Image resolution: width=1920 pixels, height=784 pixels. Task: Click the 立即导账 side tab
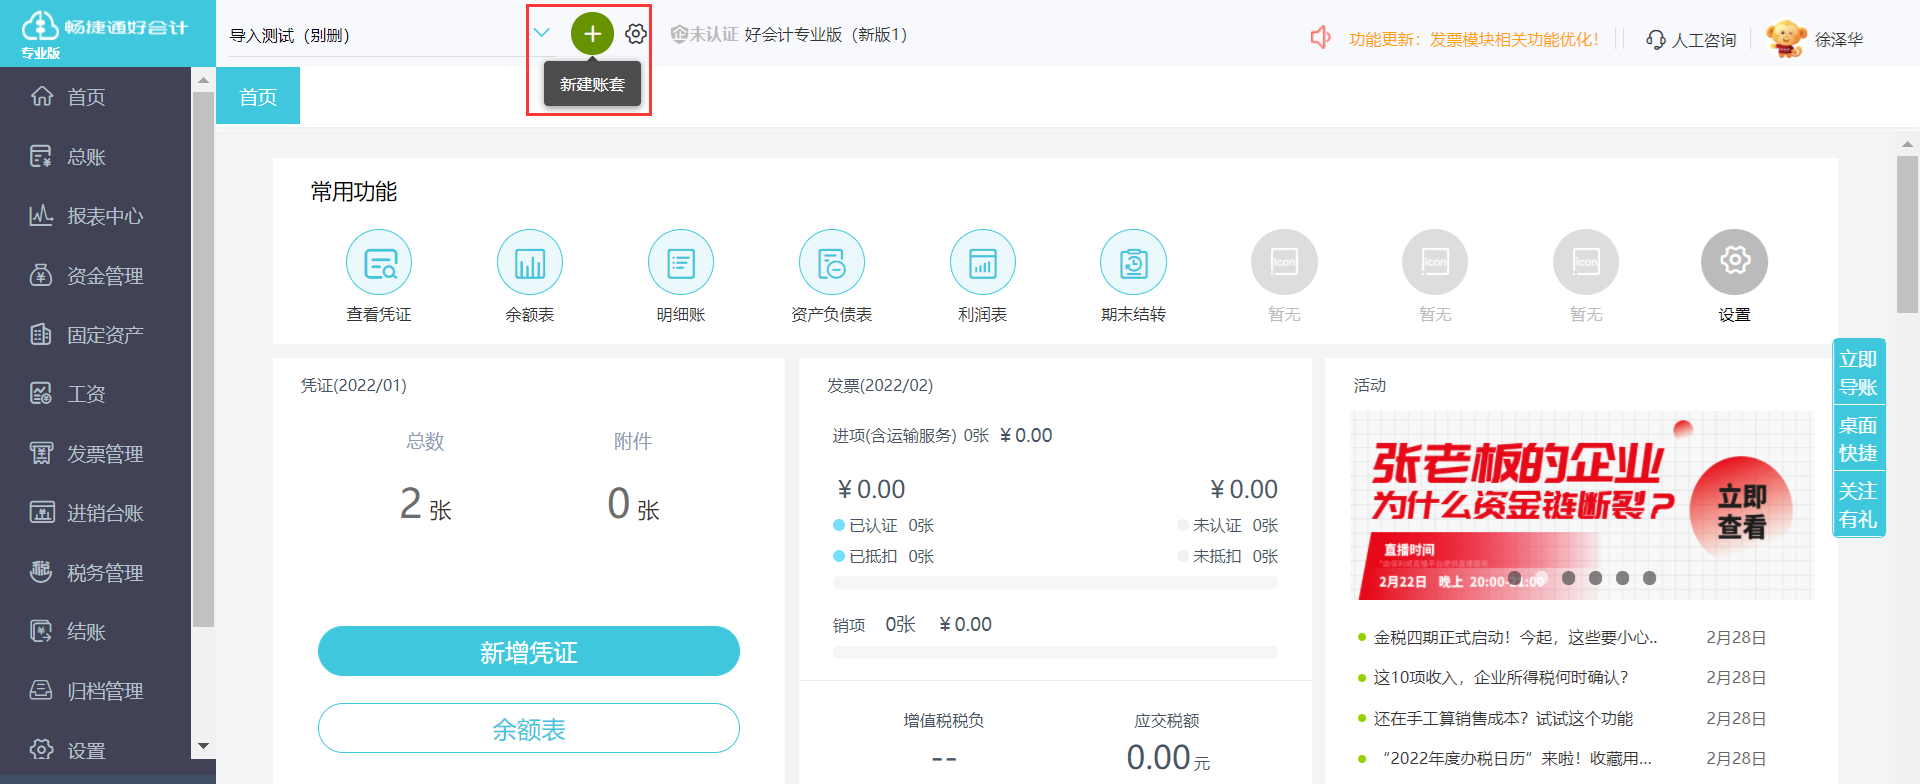pos(1859,373)
